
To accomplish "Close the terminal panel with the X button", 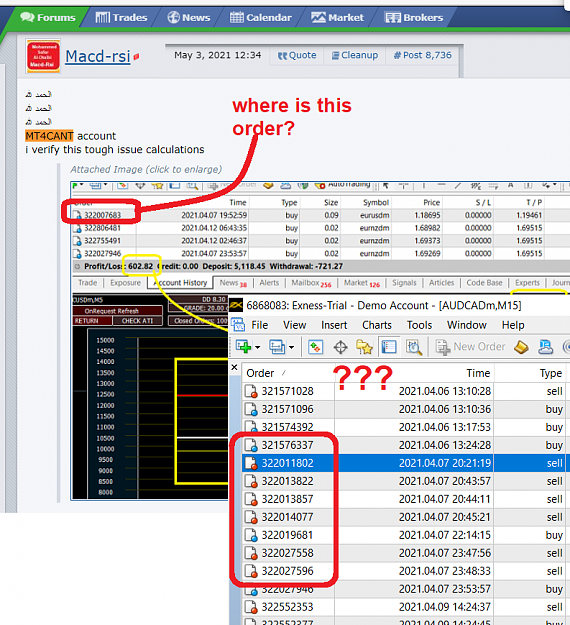I will (x=234, y=367).
